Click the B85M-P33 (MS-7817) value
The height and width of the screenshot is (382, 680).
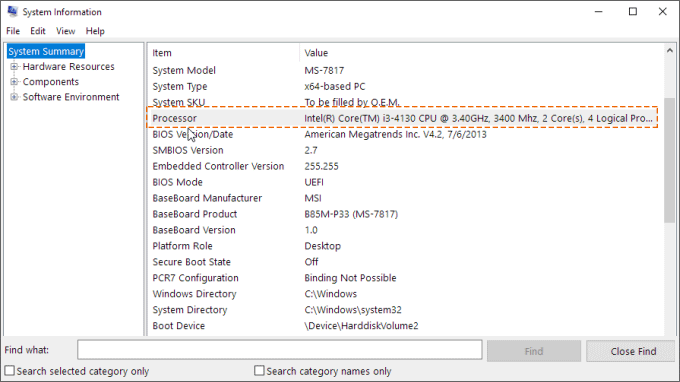pyautogui.click(x=351, y=214)
